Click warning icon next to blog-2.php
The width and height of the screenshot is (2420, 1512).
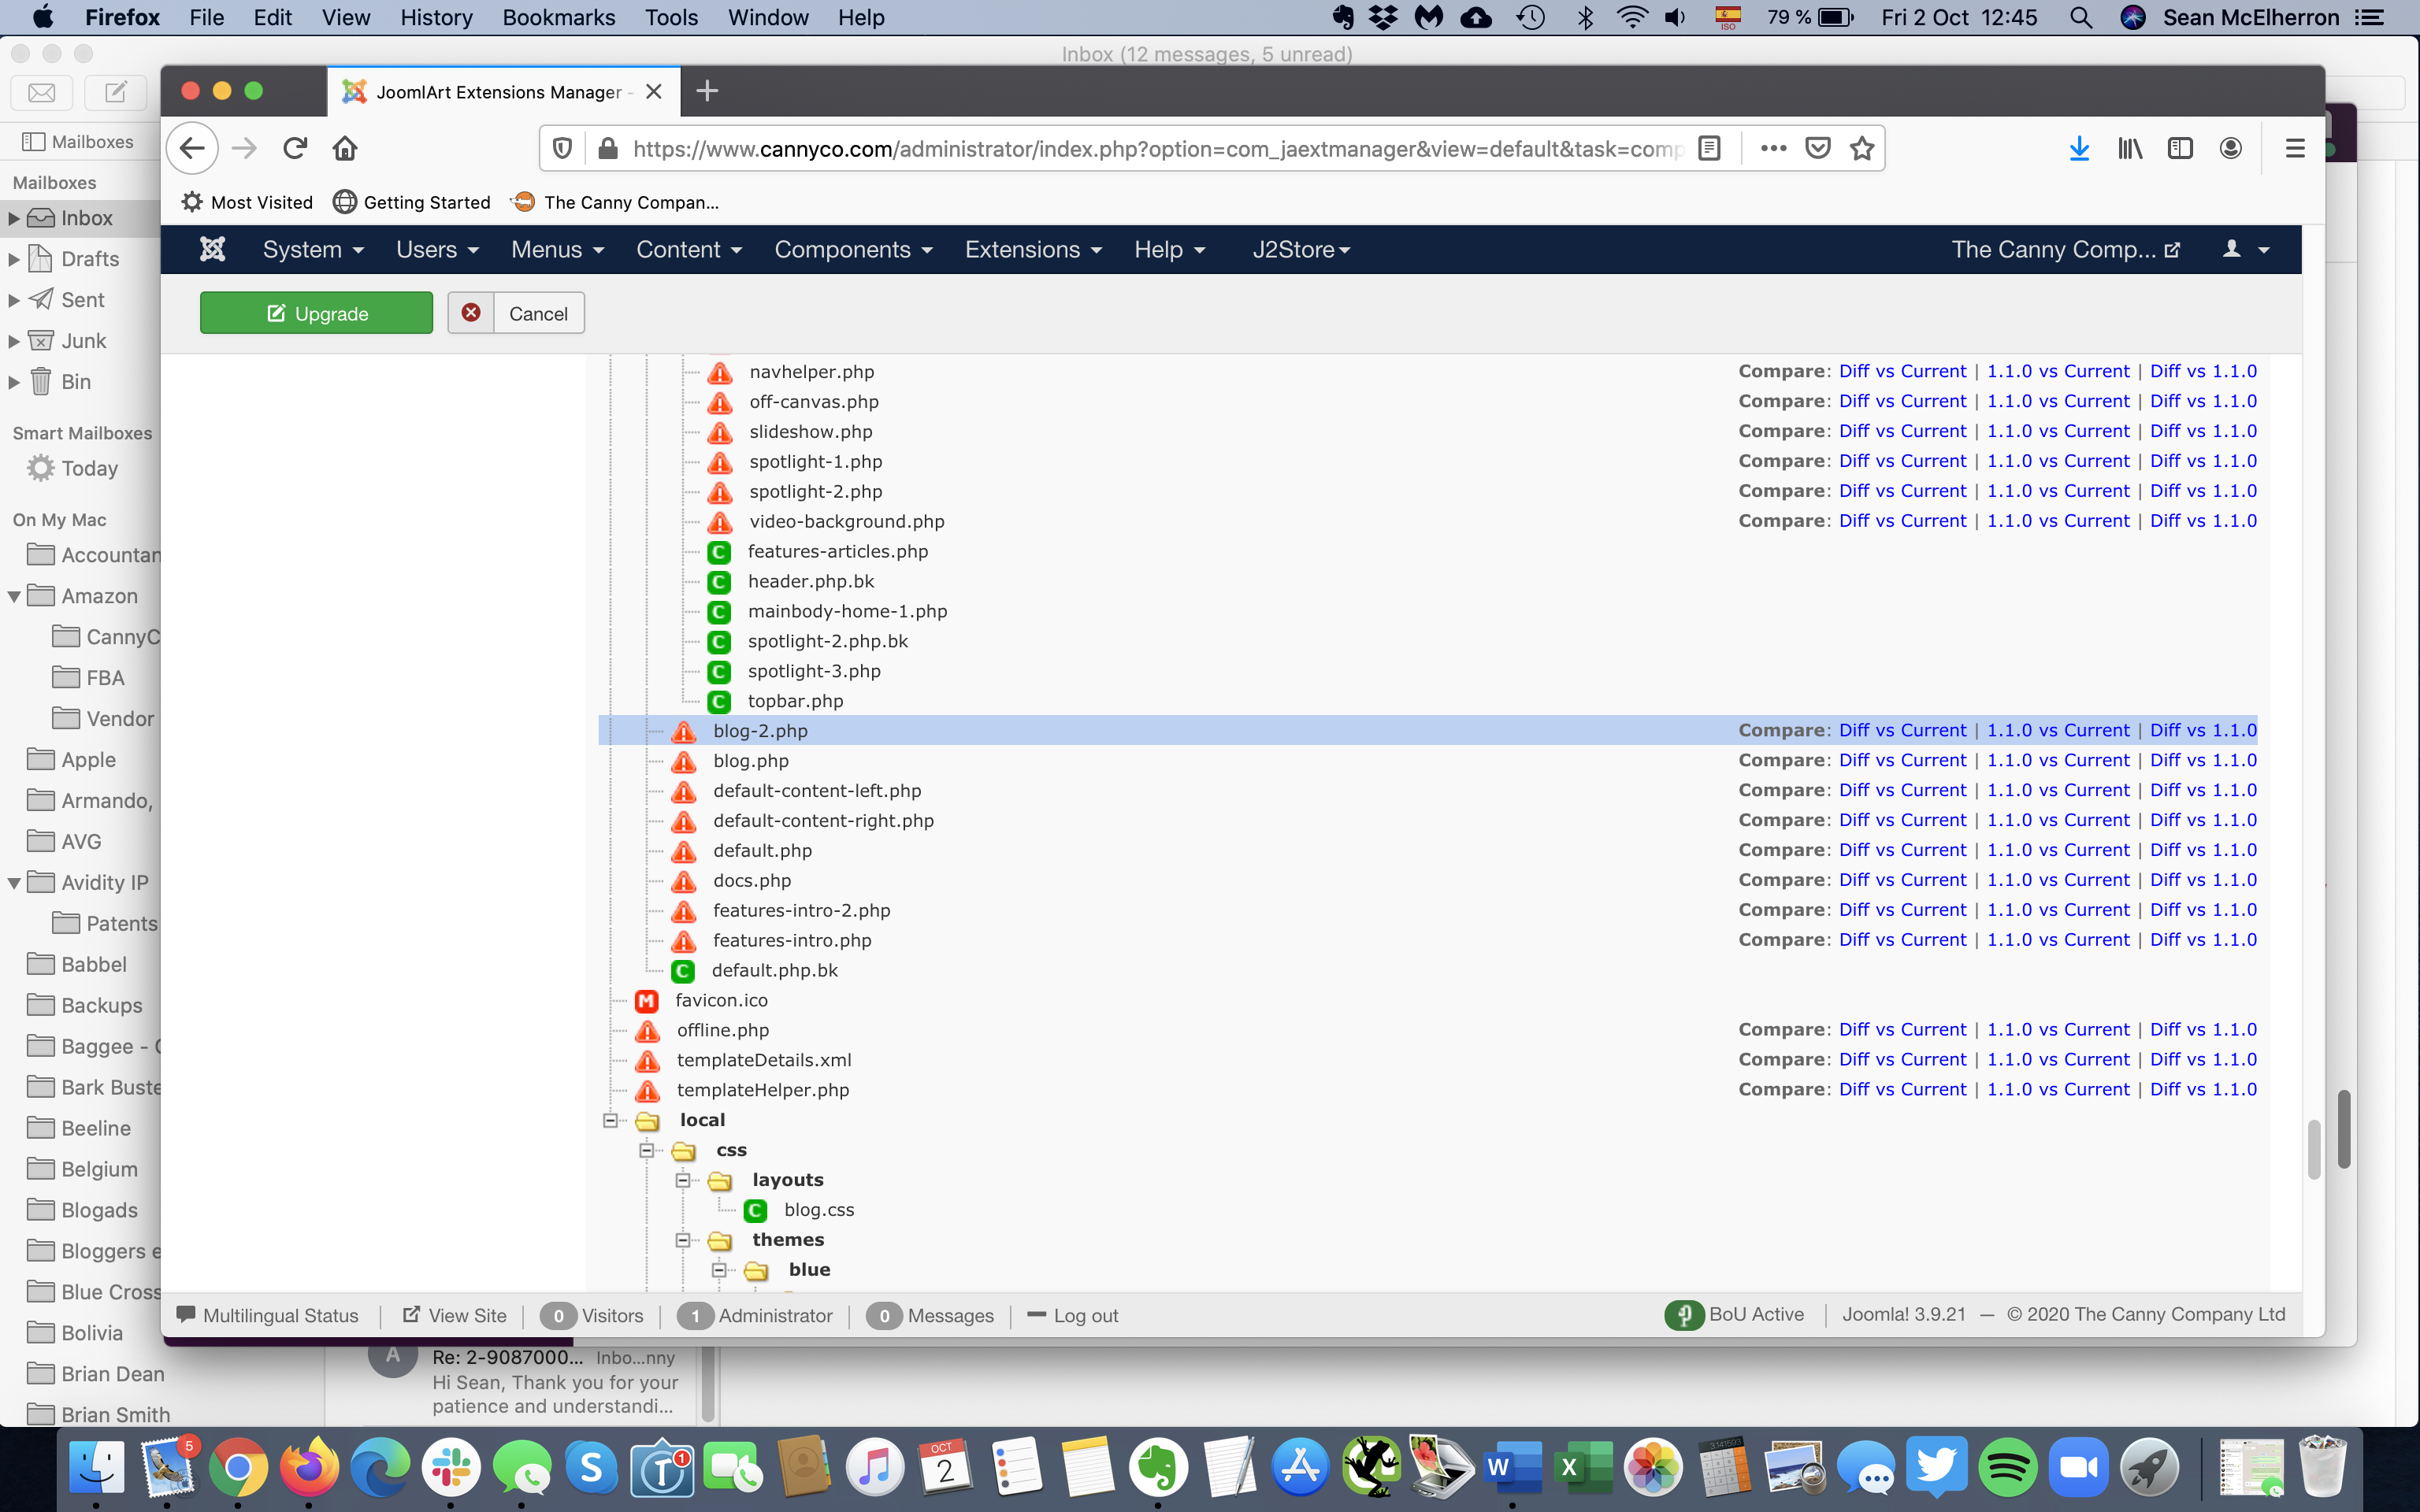tap(684, 731)
